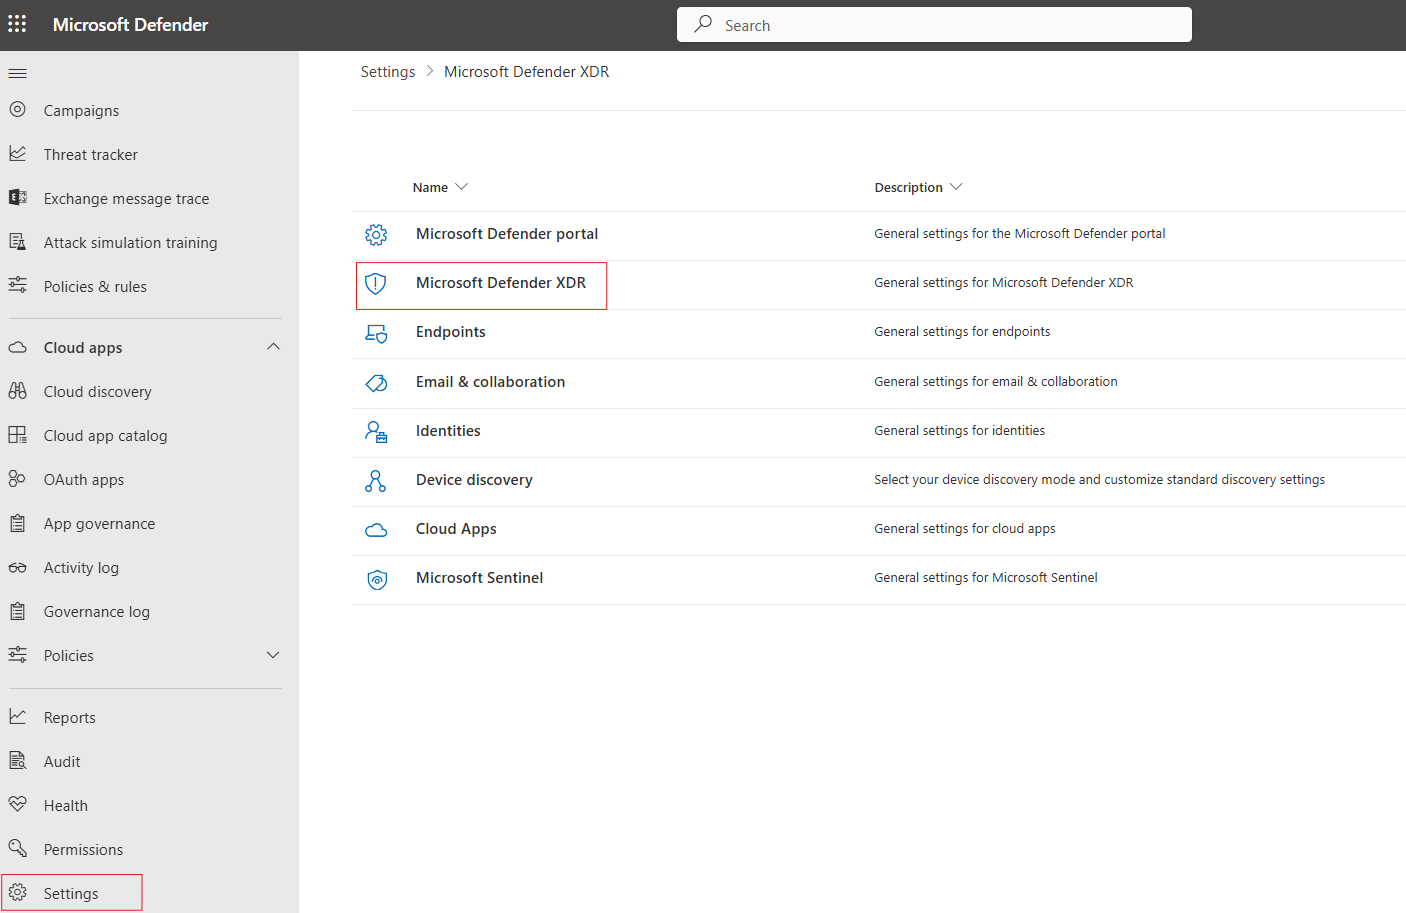Viewport: 1406px width, 913px height.
Task: Click the Attack simulation training icon
Action: (x=17, y=242)
